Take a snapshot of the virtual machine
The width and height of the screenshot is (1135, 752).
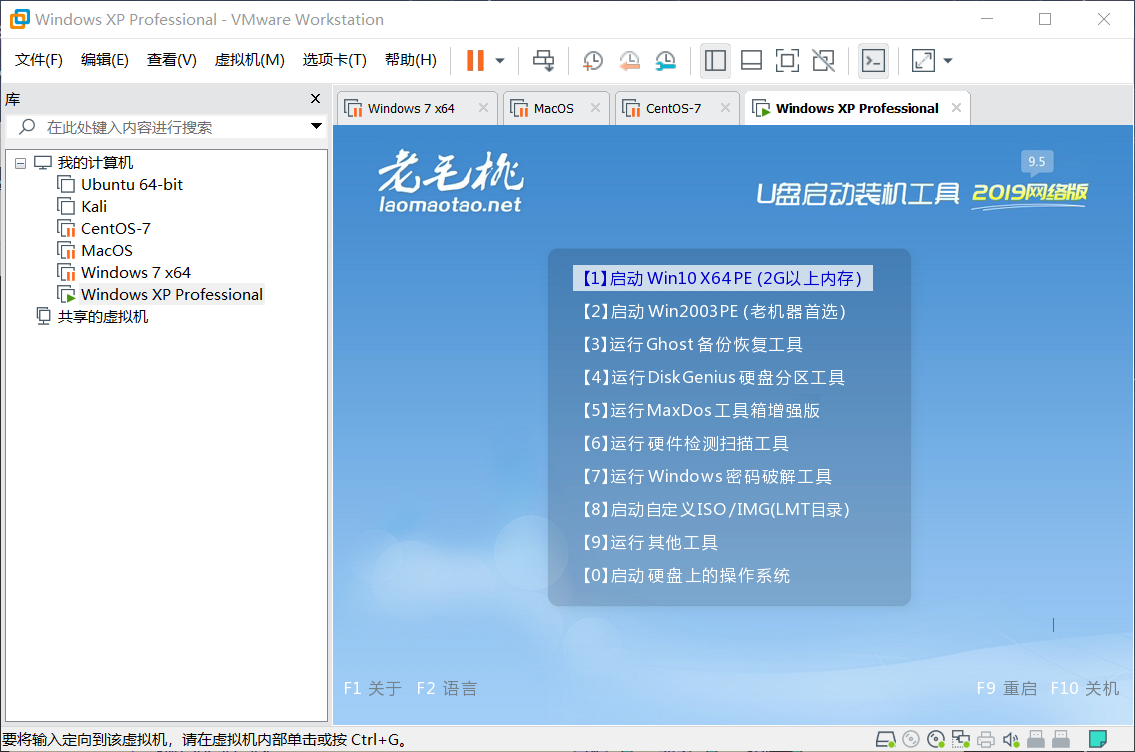point(592,60)
